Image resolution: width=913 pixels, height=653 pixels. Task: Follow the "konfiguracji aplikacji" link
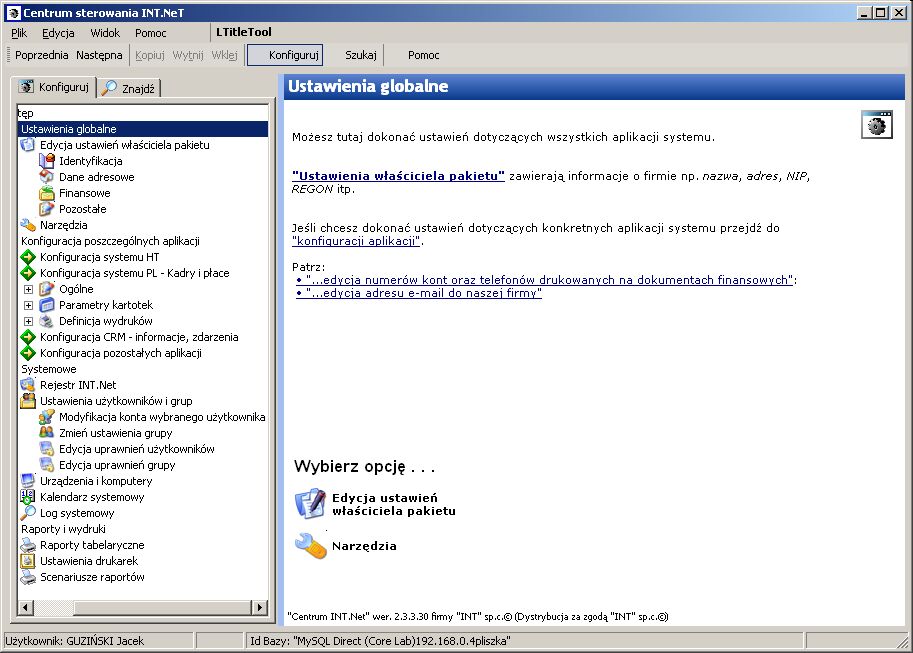356,241
